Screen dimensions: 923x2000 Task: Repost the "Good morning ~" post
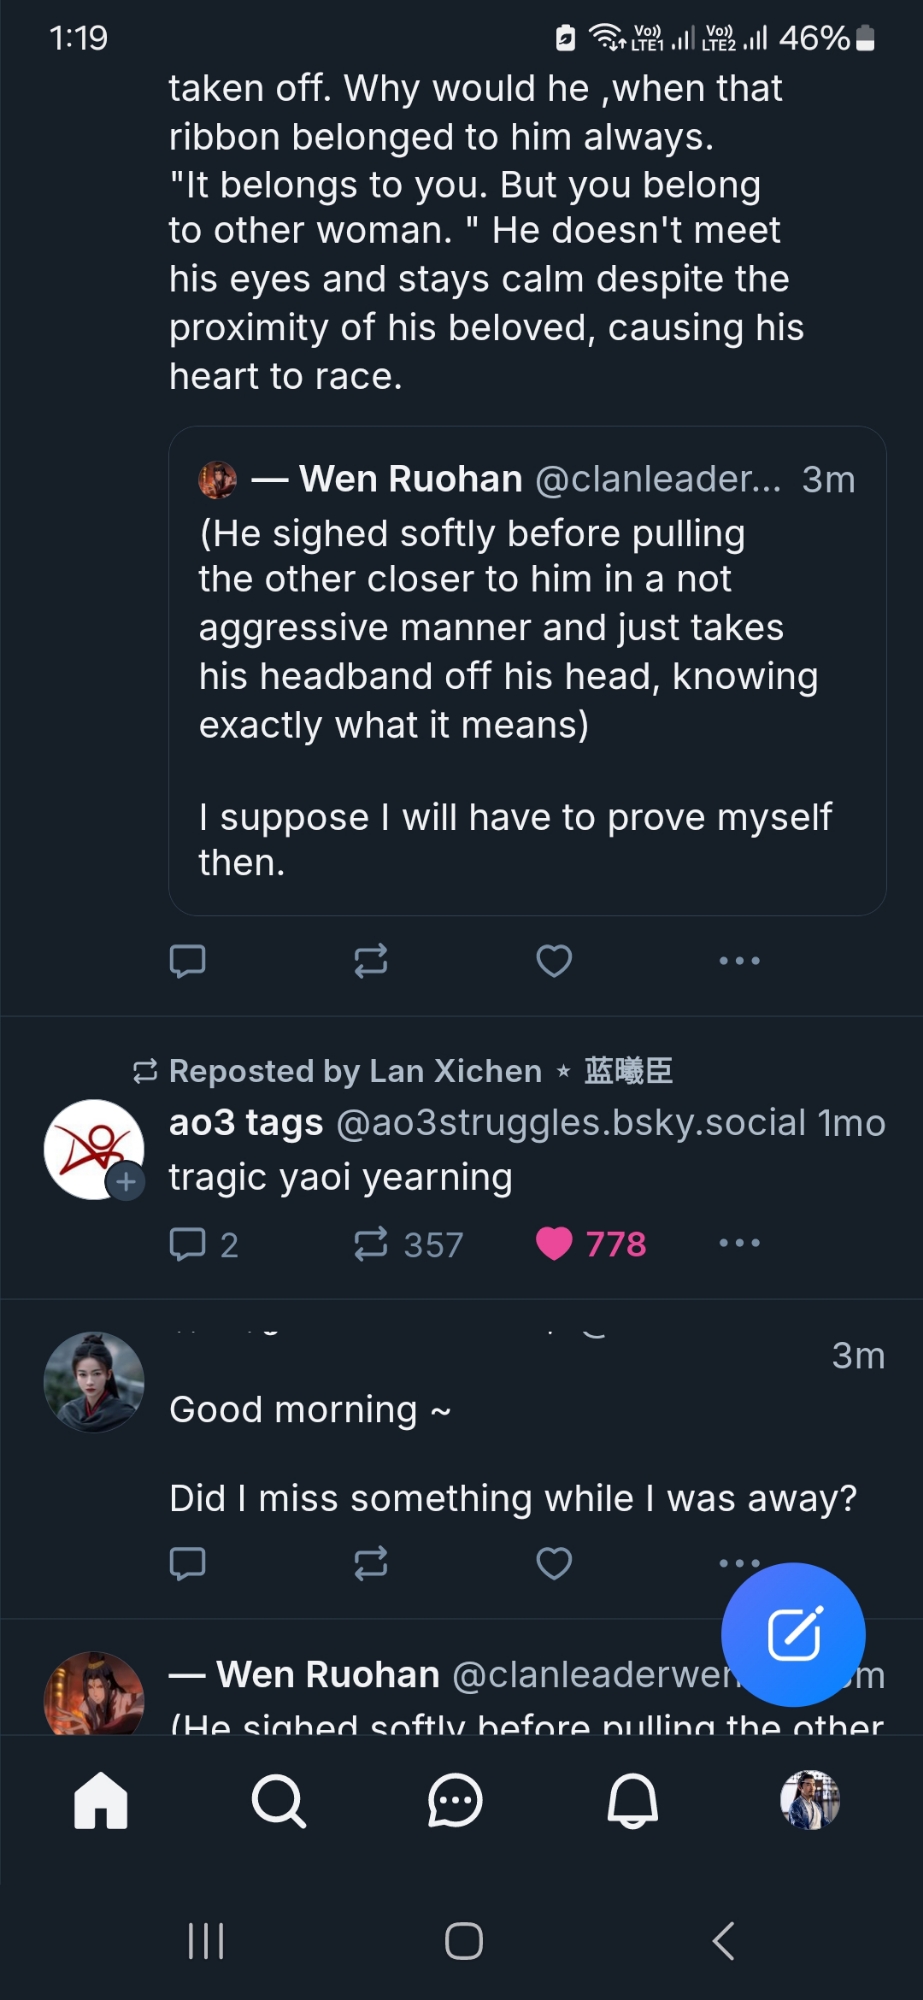click(x=371, y=1563)
